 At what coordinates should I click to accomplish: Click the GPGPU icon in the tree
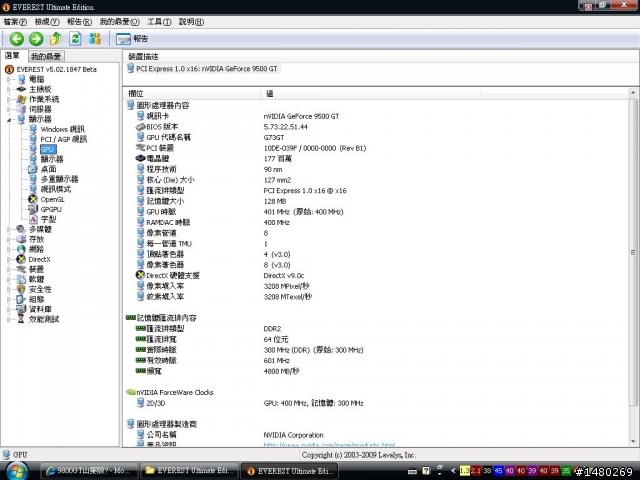pyautogui.click(x=33, y=209)
